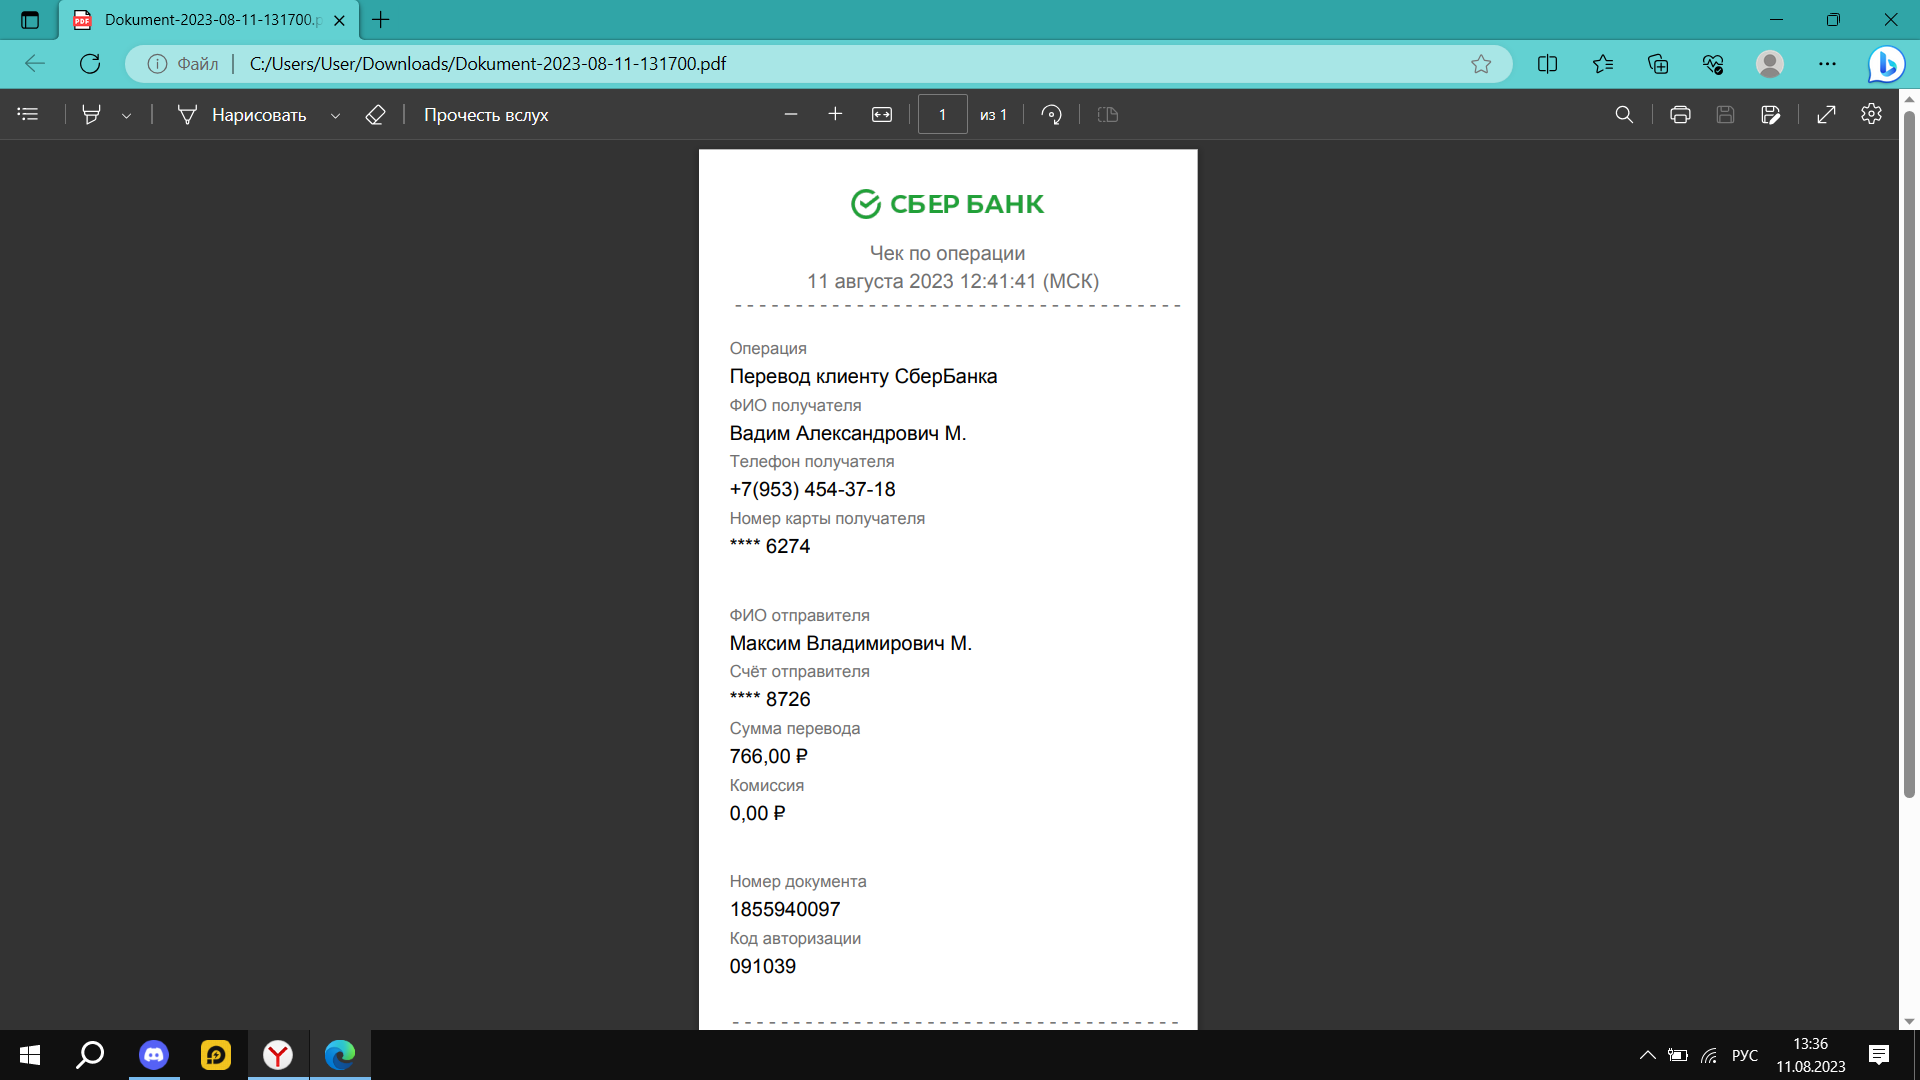
Task: Open Microsoft Edge in the taskbar
Action: pos(340,1055)
